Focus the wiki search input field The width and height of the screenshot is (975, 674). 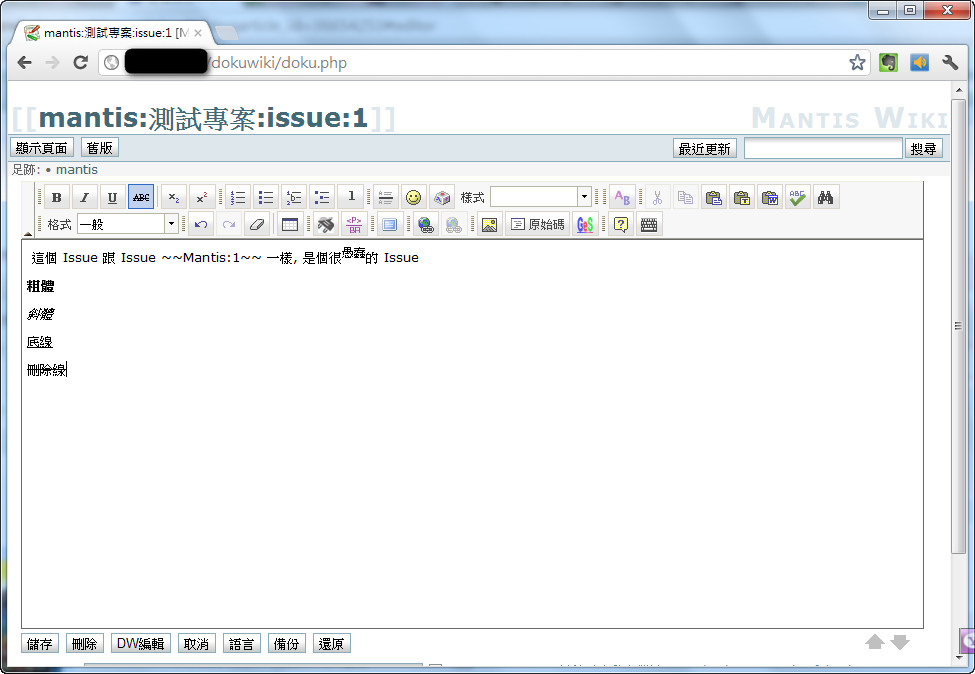click(x=823, y=148)
